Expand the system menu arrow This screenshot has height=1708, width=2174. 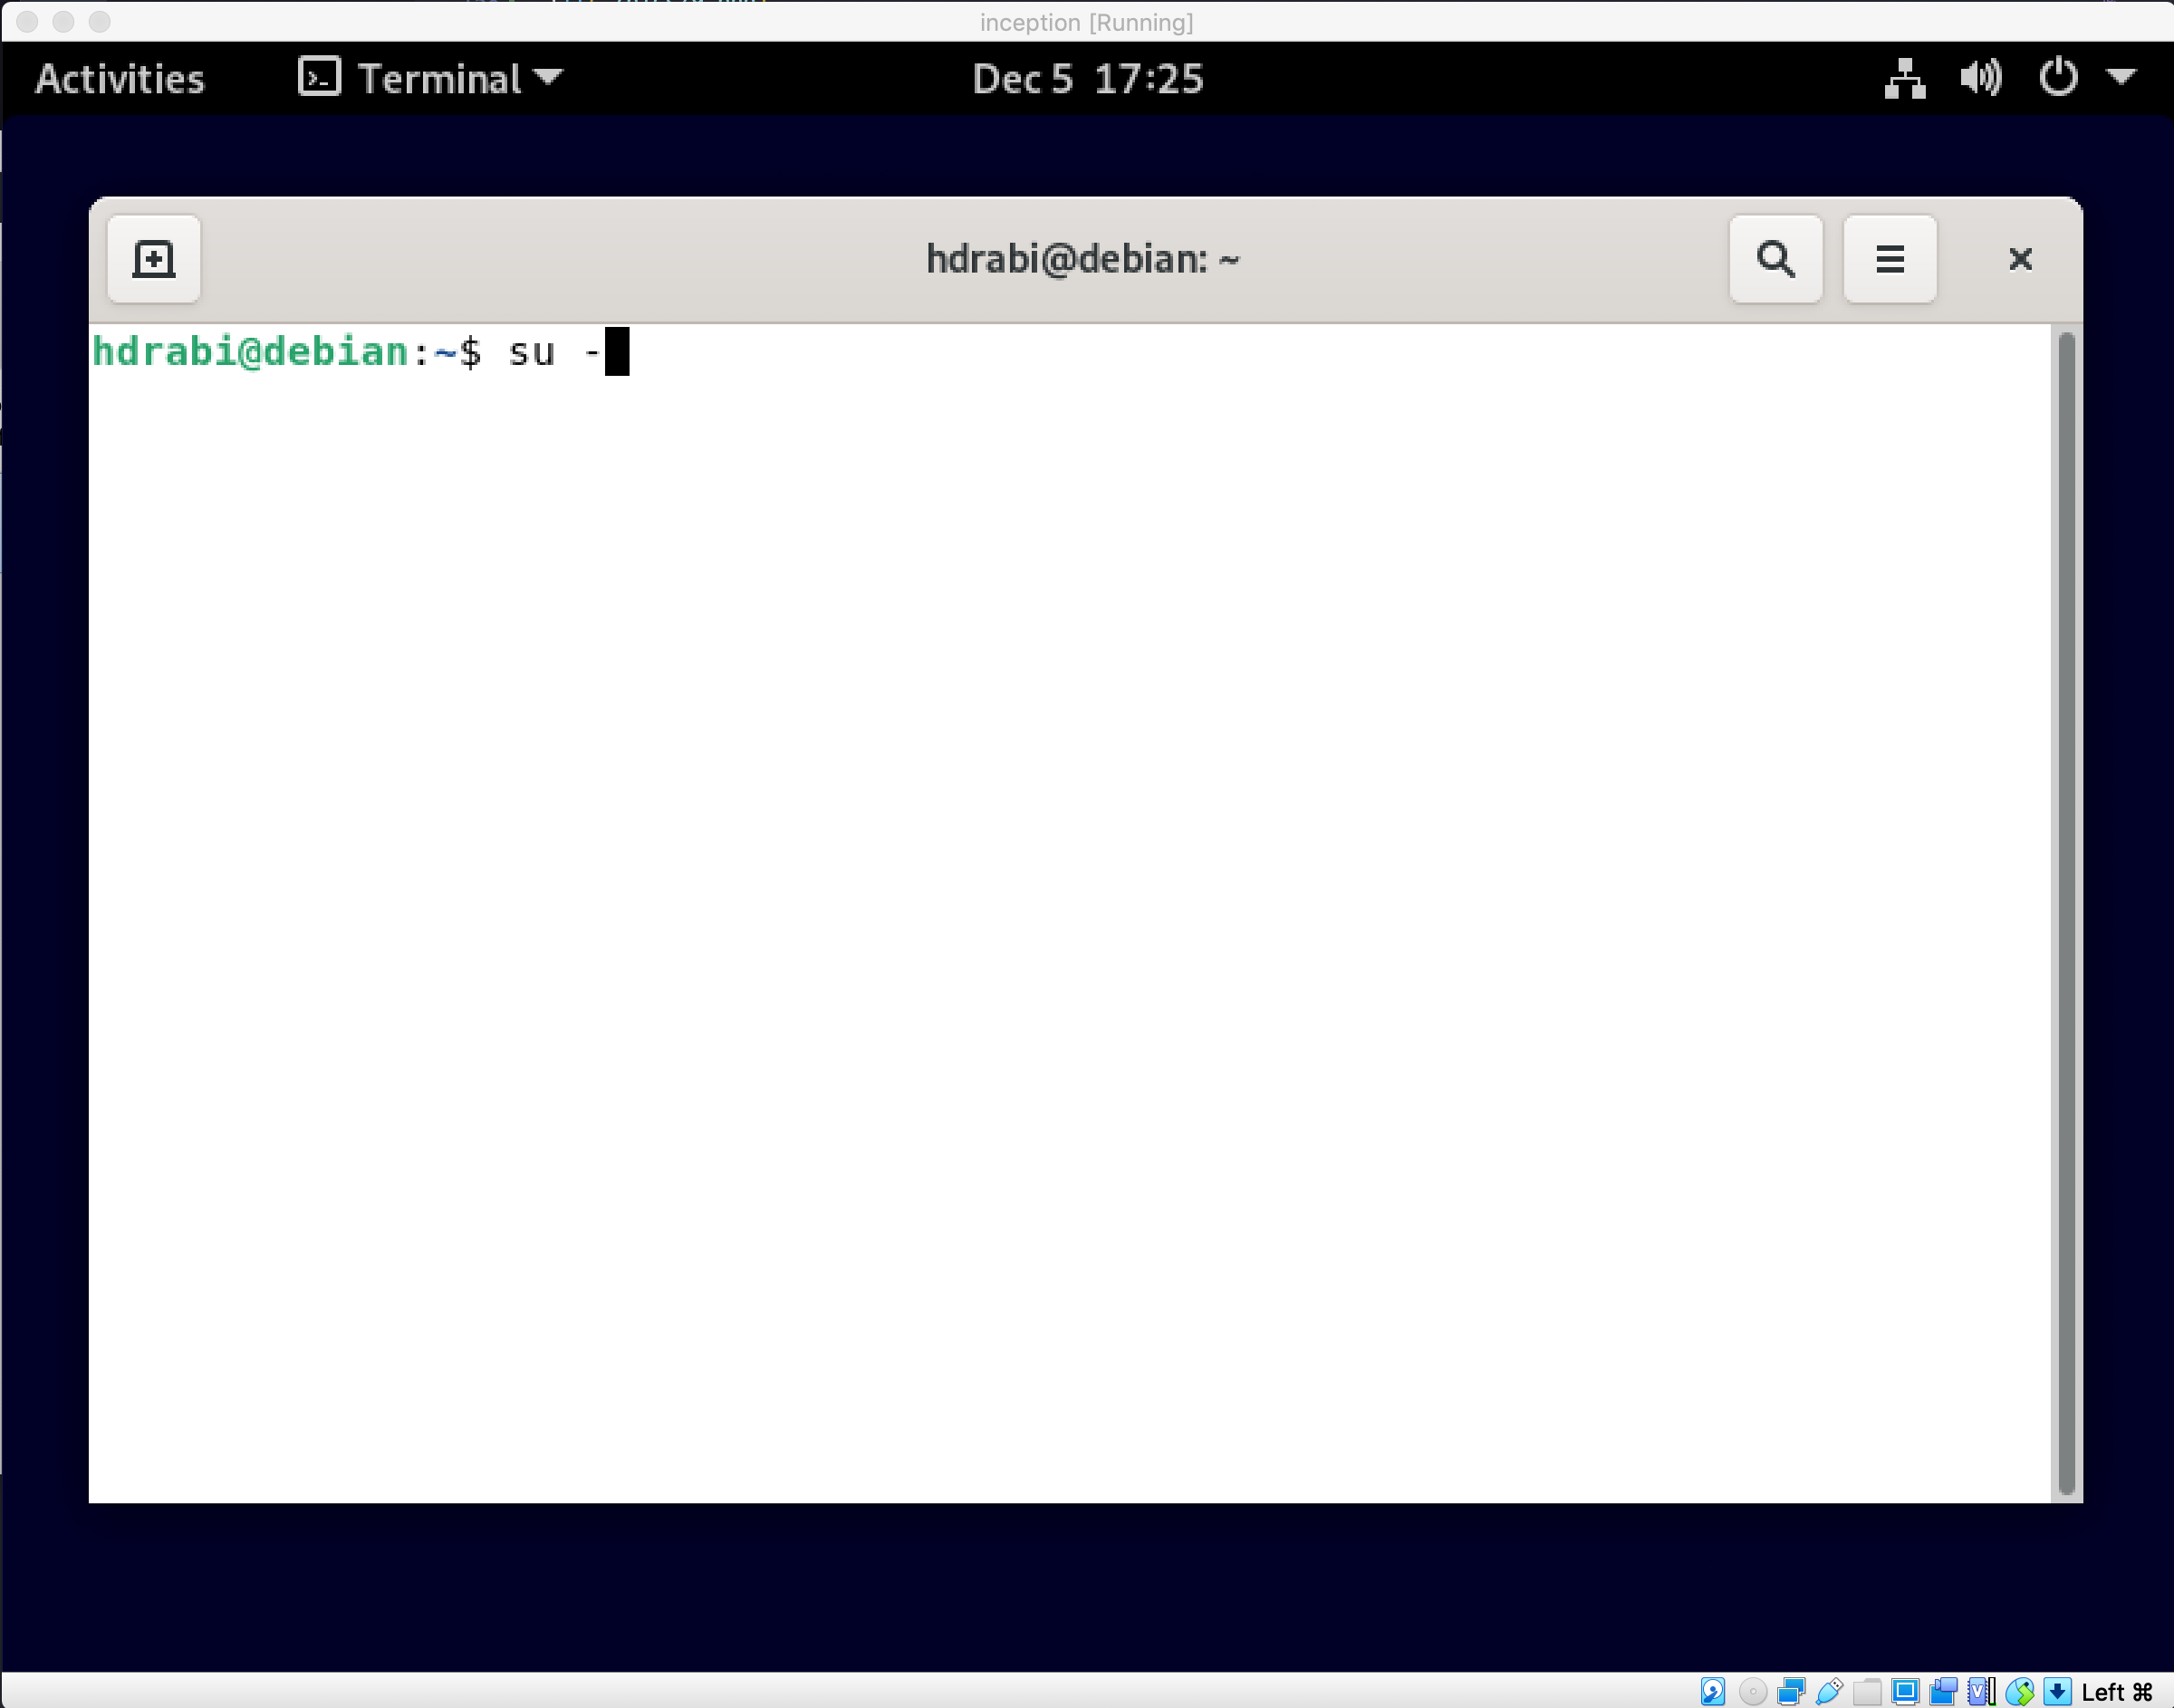pyautogui.click(x=2120, y=77)
